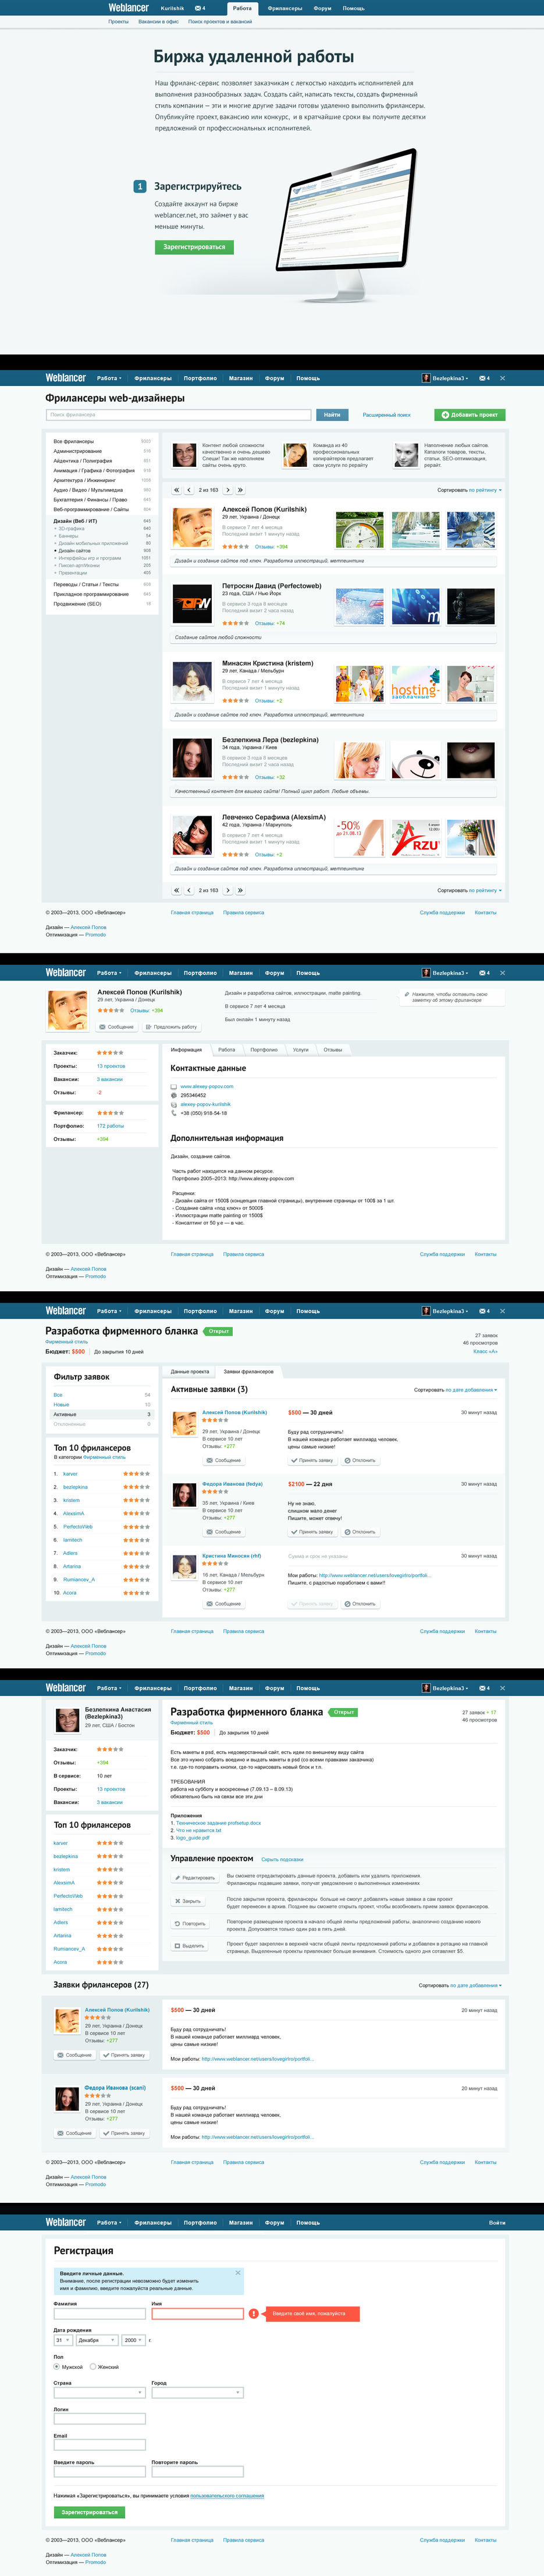Open 'по рейтингу' sort dropdown above the freelancer list
The image size is (544, 2576).
(x=485, y=490)
